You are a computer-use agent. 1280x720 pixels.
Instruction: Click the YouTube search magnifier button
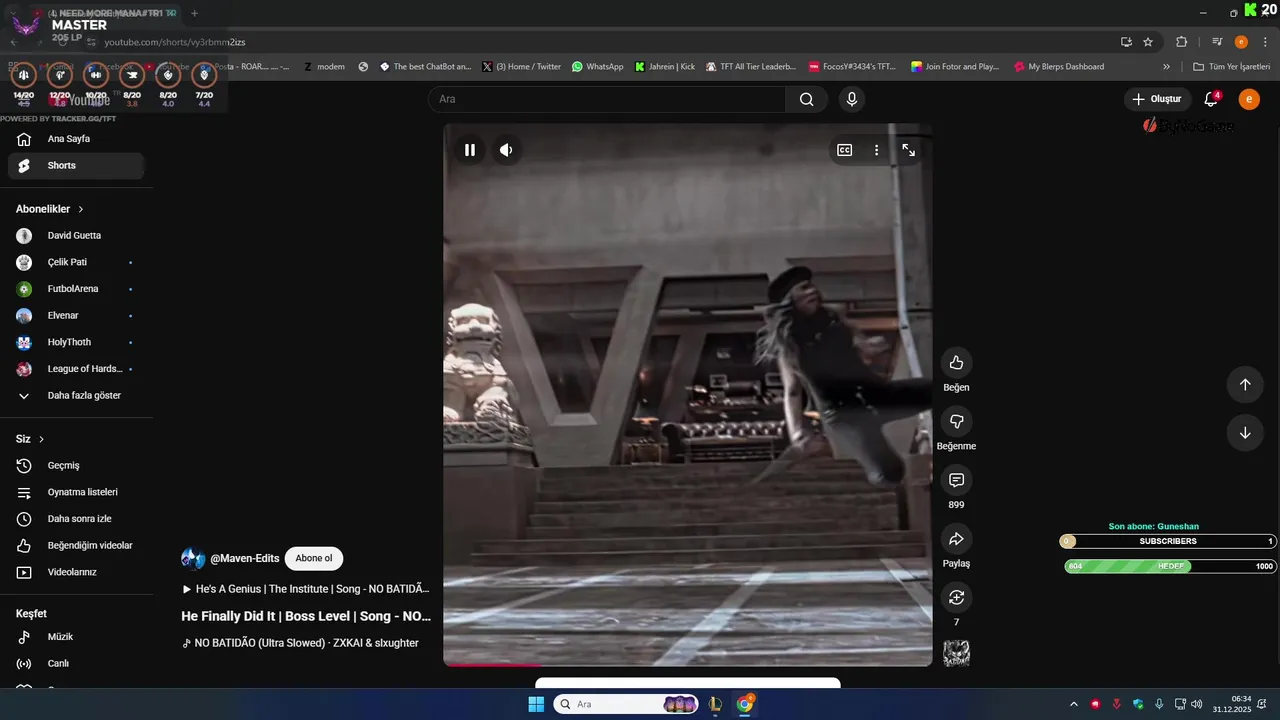(806, 99)
